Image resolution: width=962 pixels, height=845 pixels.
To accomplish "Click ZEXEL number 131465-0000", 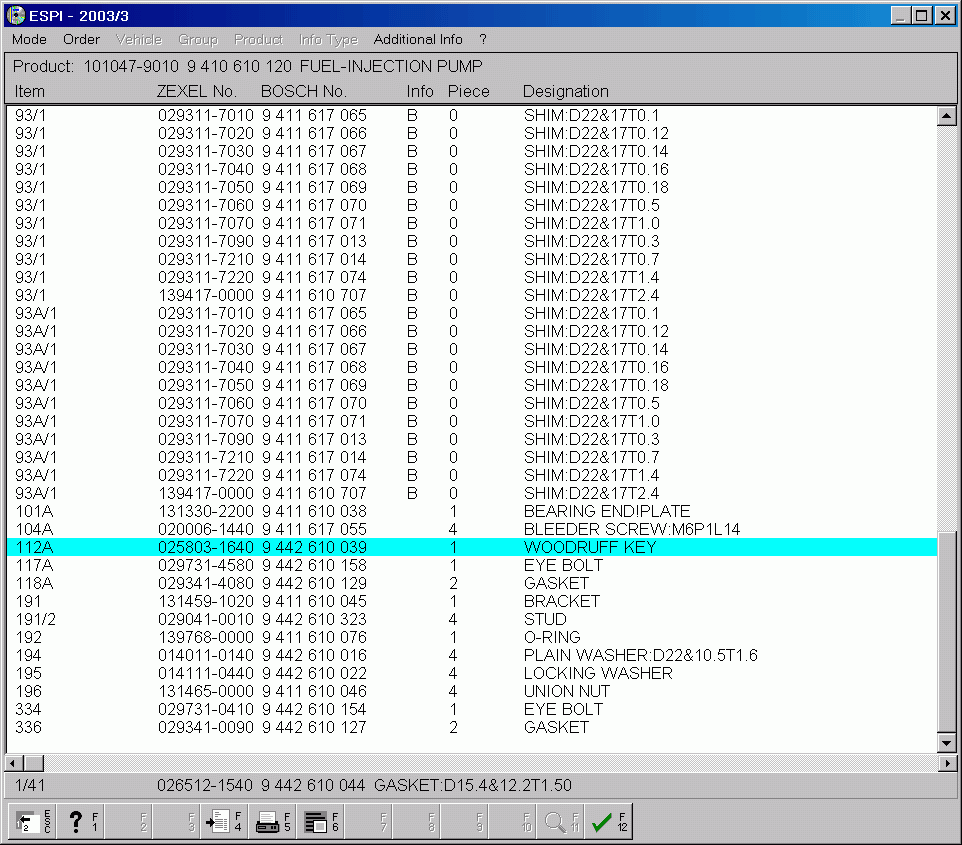I will click(x=206, y=691).
